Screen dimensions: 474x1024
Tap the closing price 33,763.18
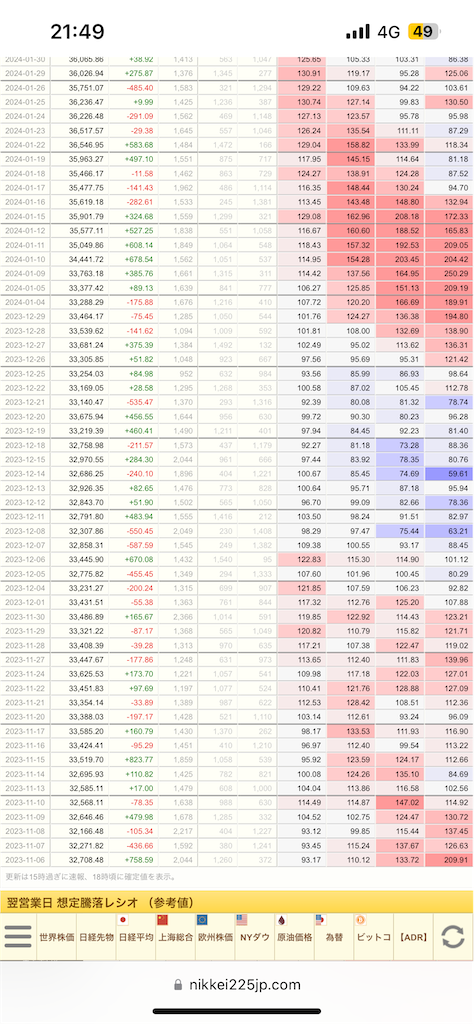[85, 273]
